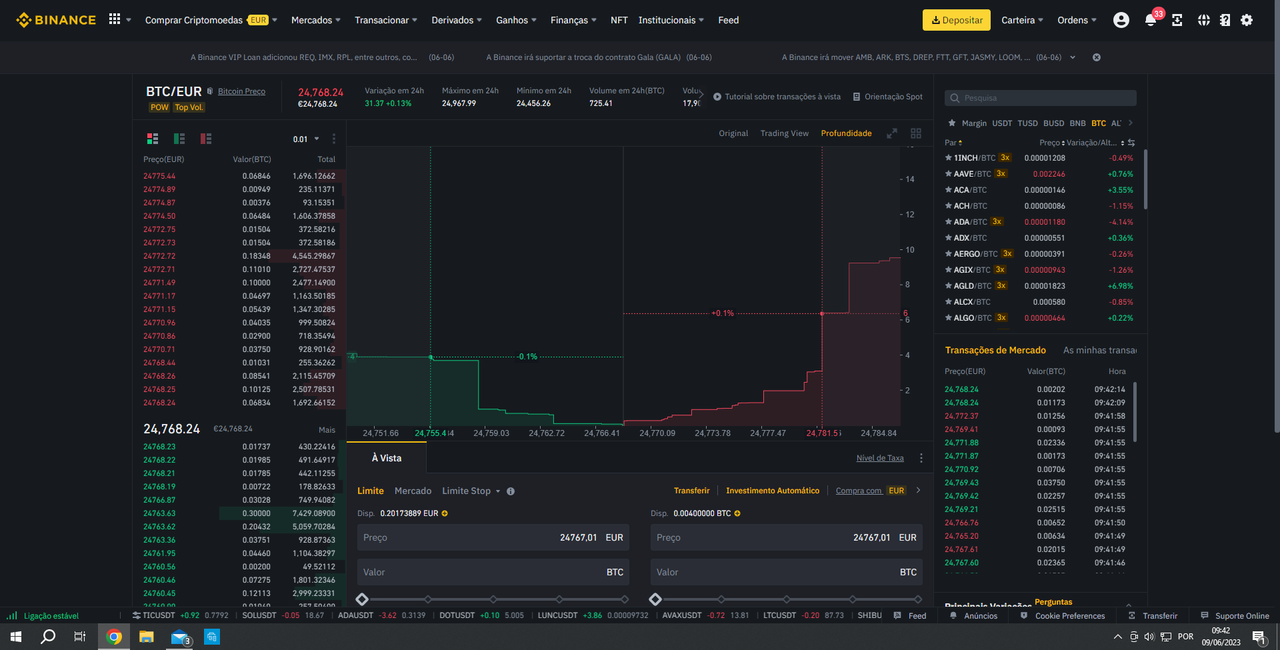The image size is (1280, 650).
Task: Favorite the ALCX/BTC pair star
Action: point(949,302)
